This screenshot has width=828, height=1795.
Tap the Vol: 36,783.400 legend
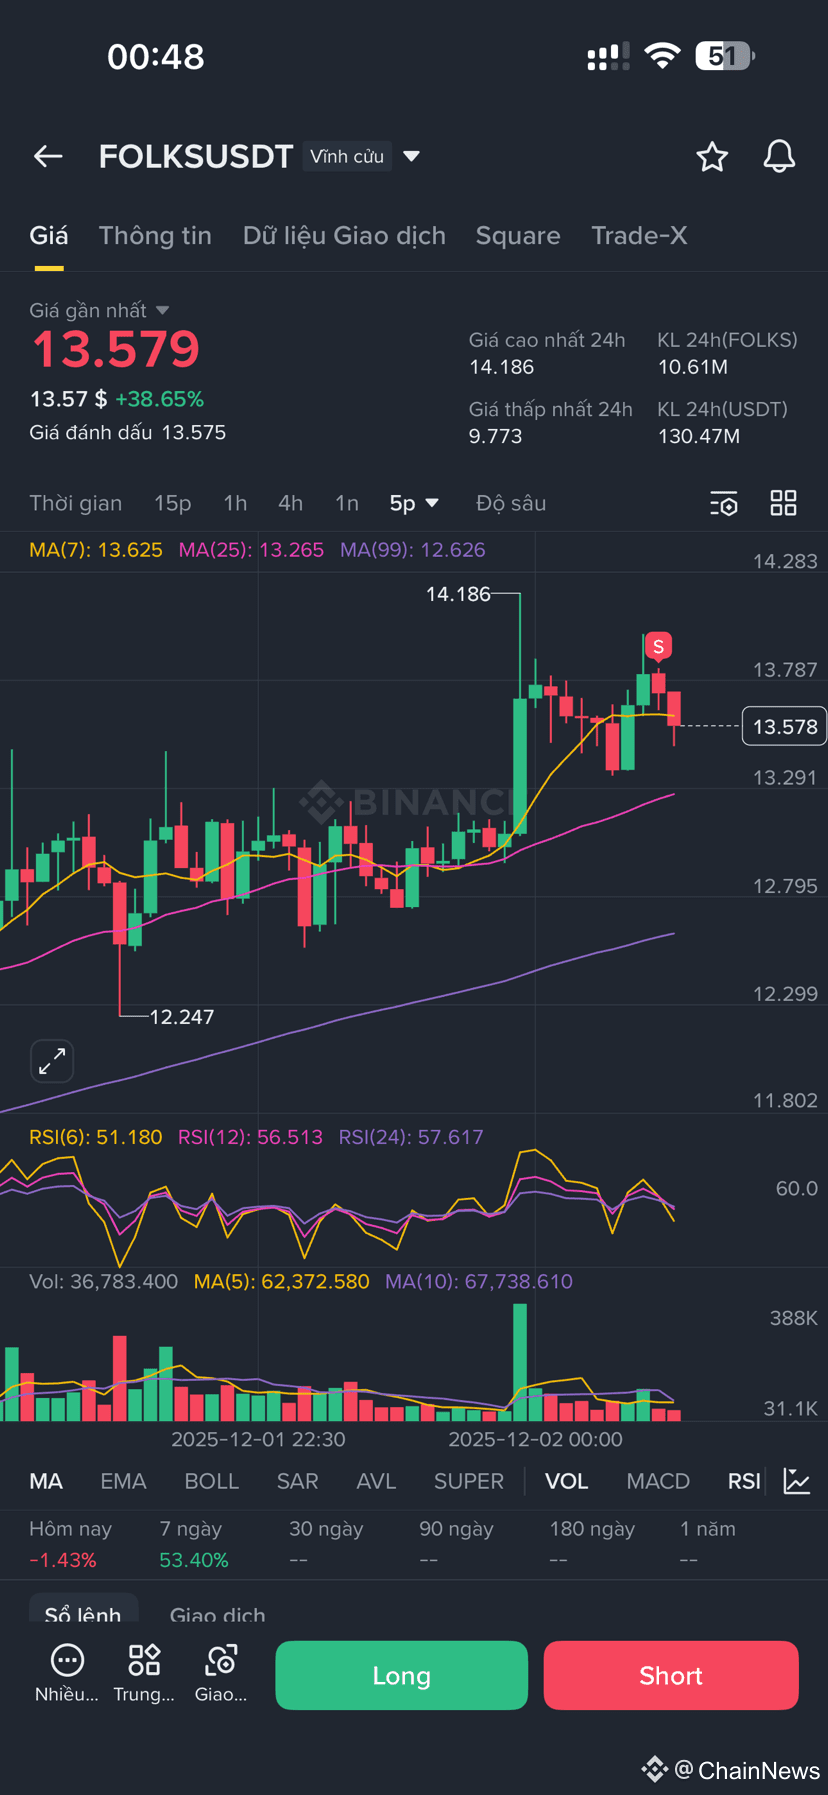coord(104,1281)
